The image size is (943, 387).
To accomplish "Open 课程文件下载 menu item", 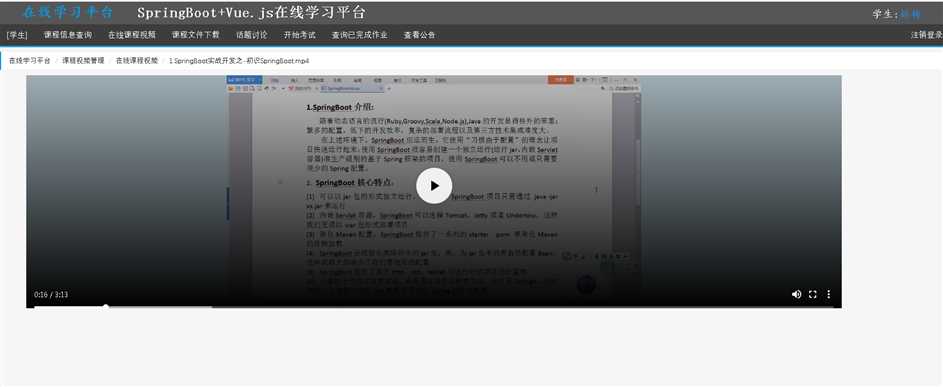I will [x=195, y=35].
